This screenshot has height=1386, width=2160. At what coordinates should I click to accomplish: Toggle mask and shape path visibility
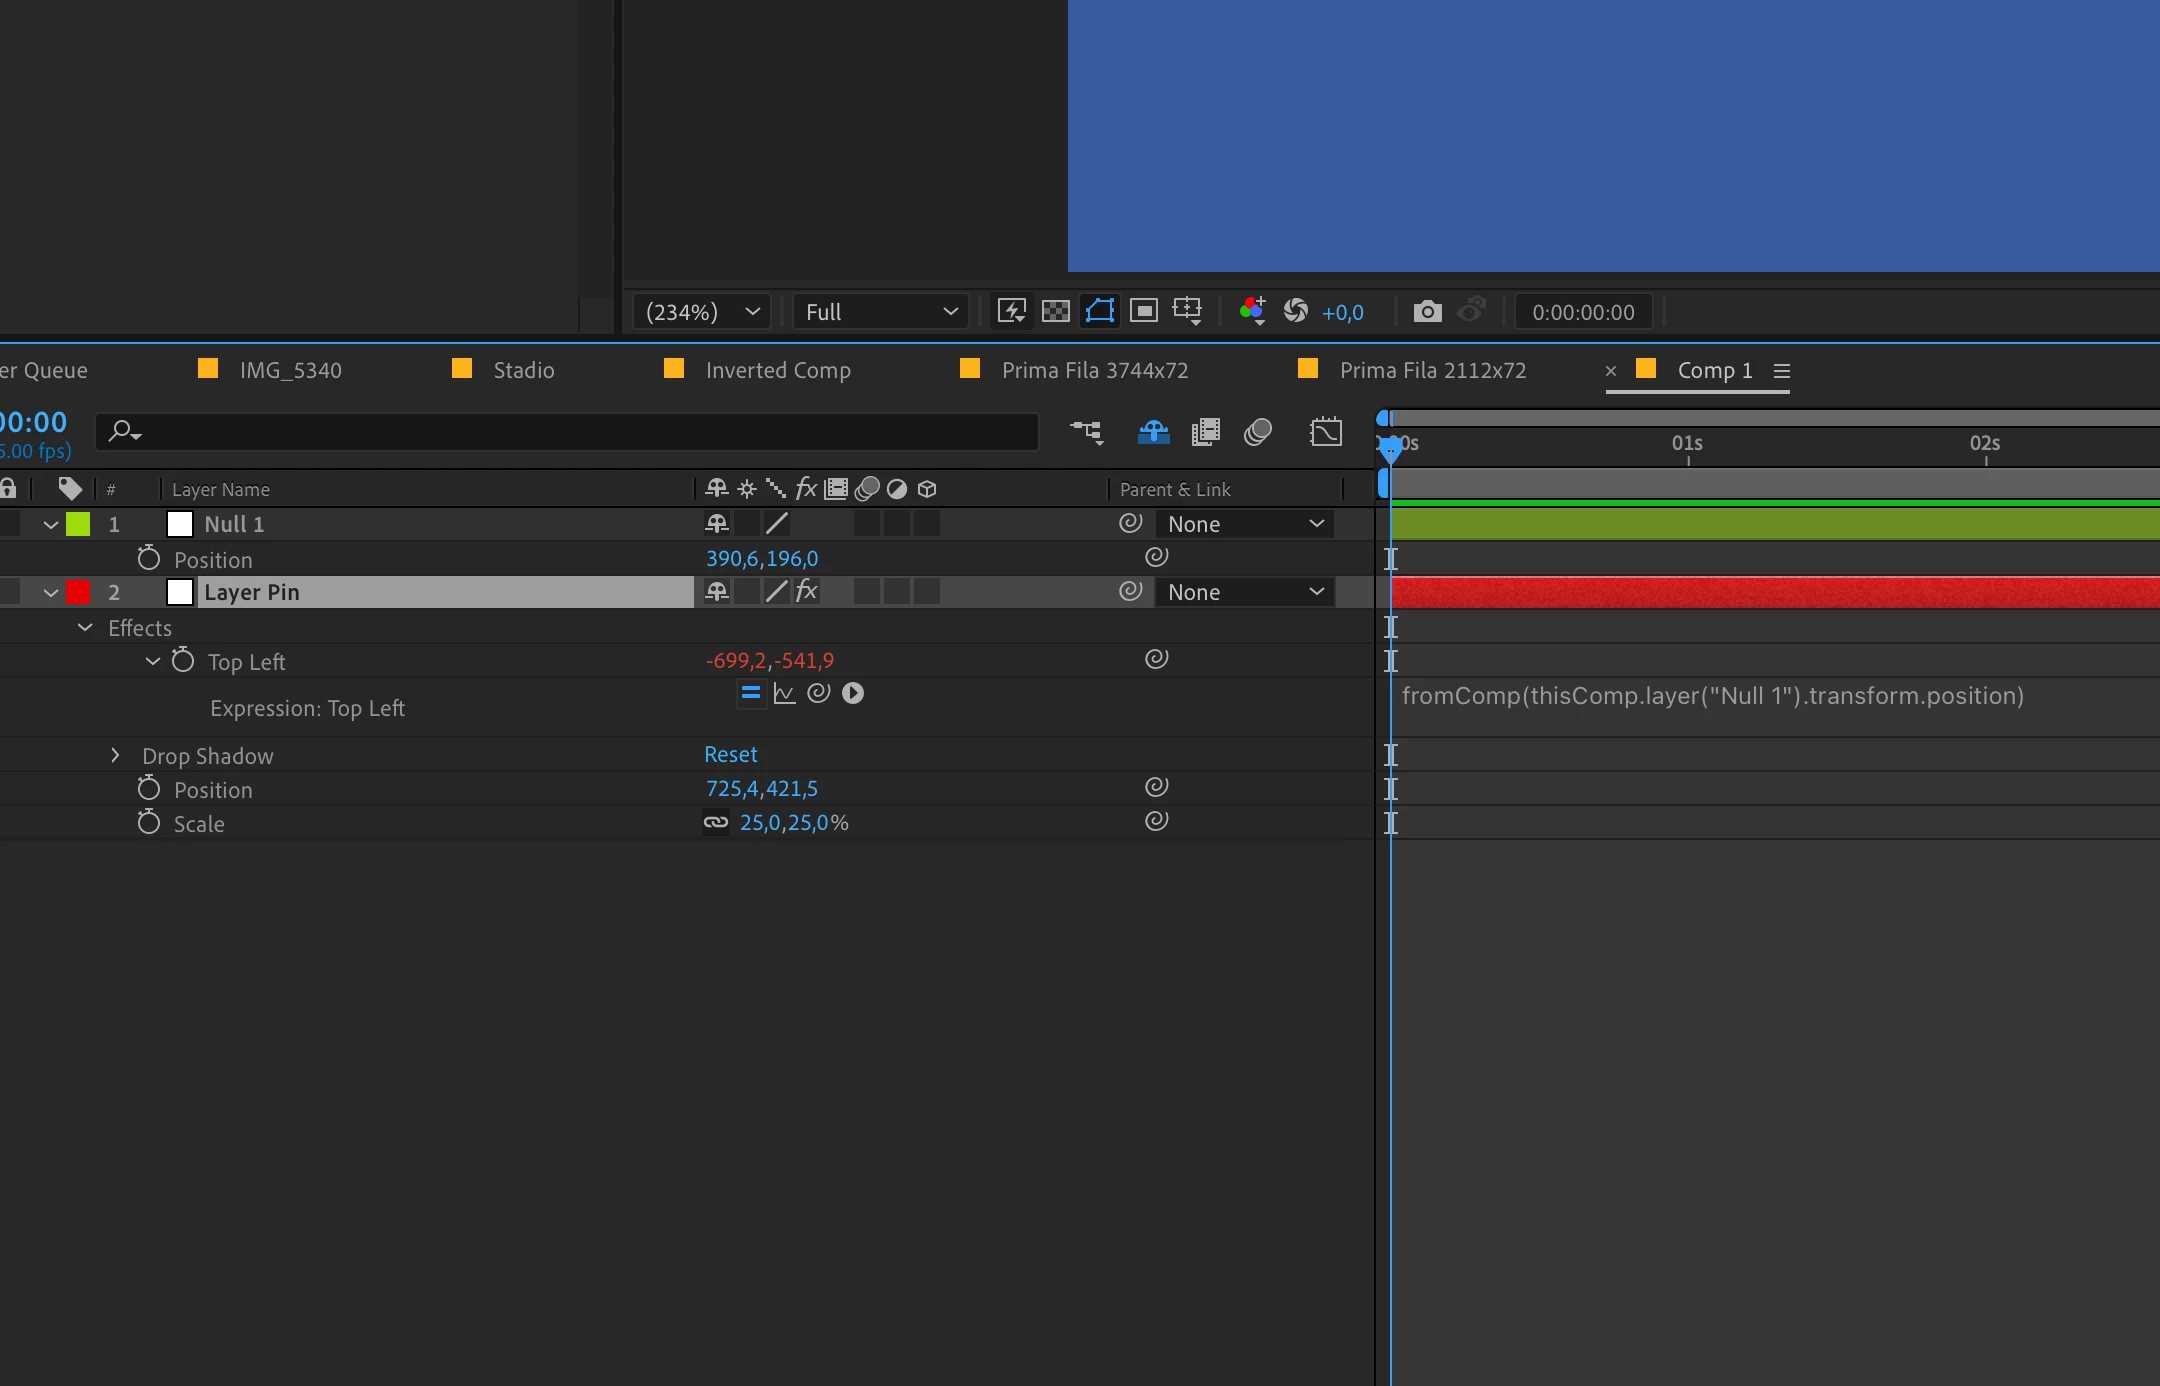click(x=1100, y=311)
